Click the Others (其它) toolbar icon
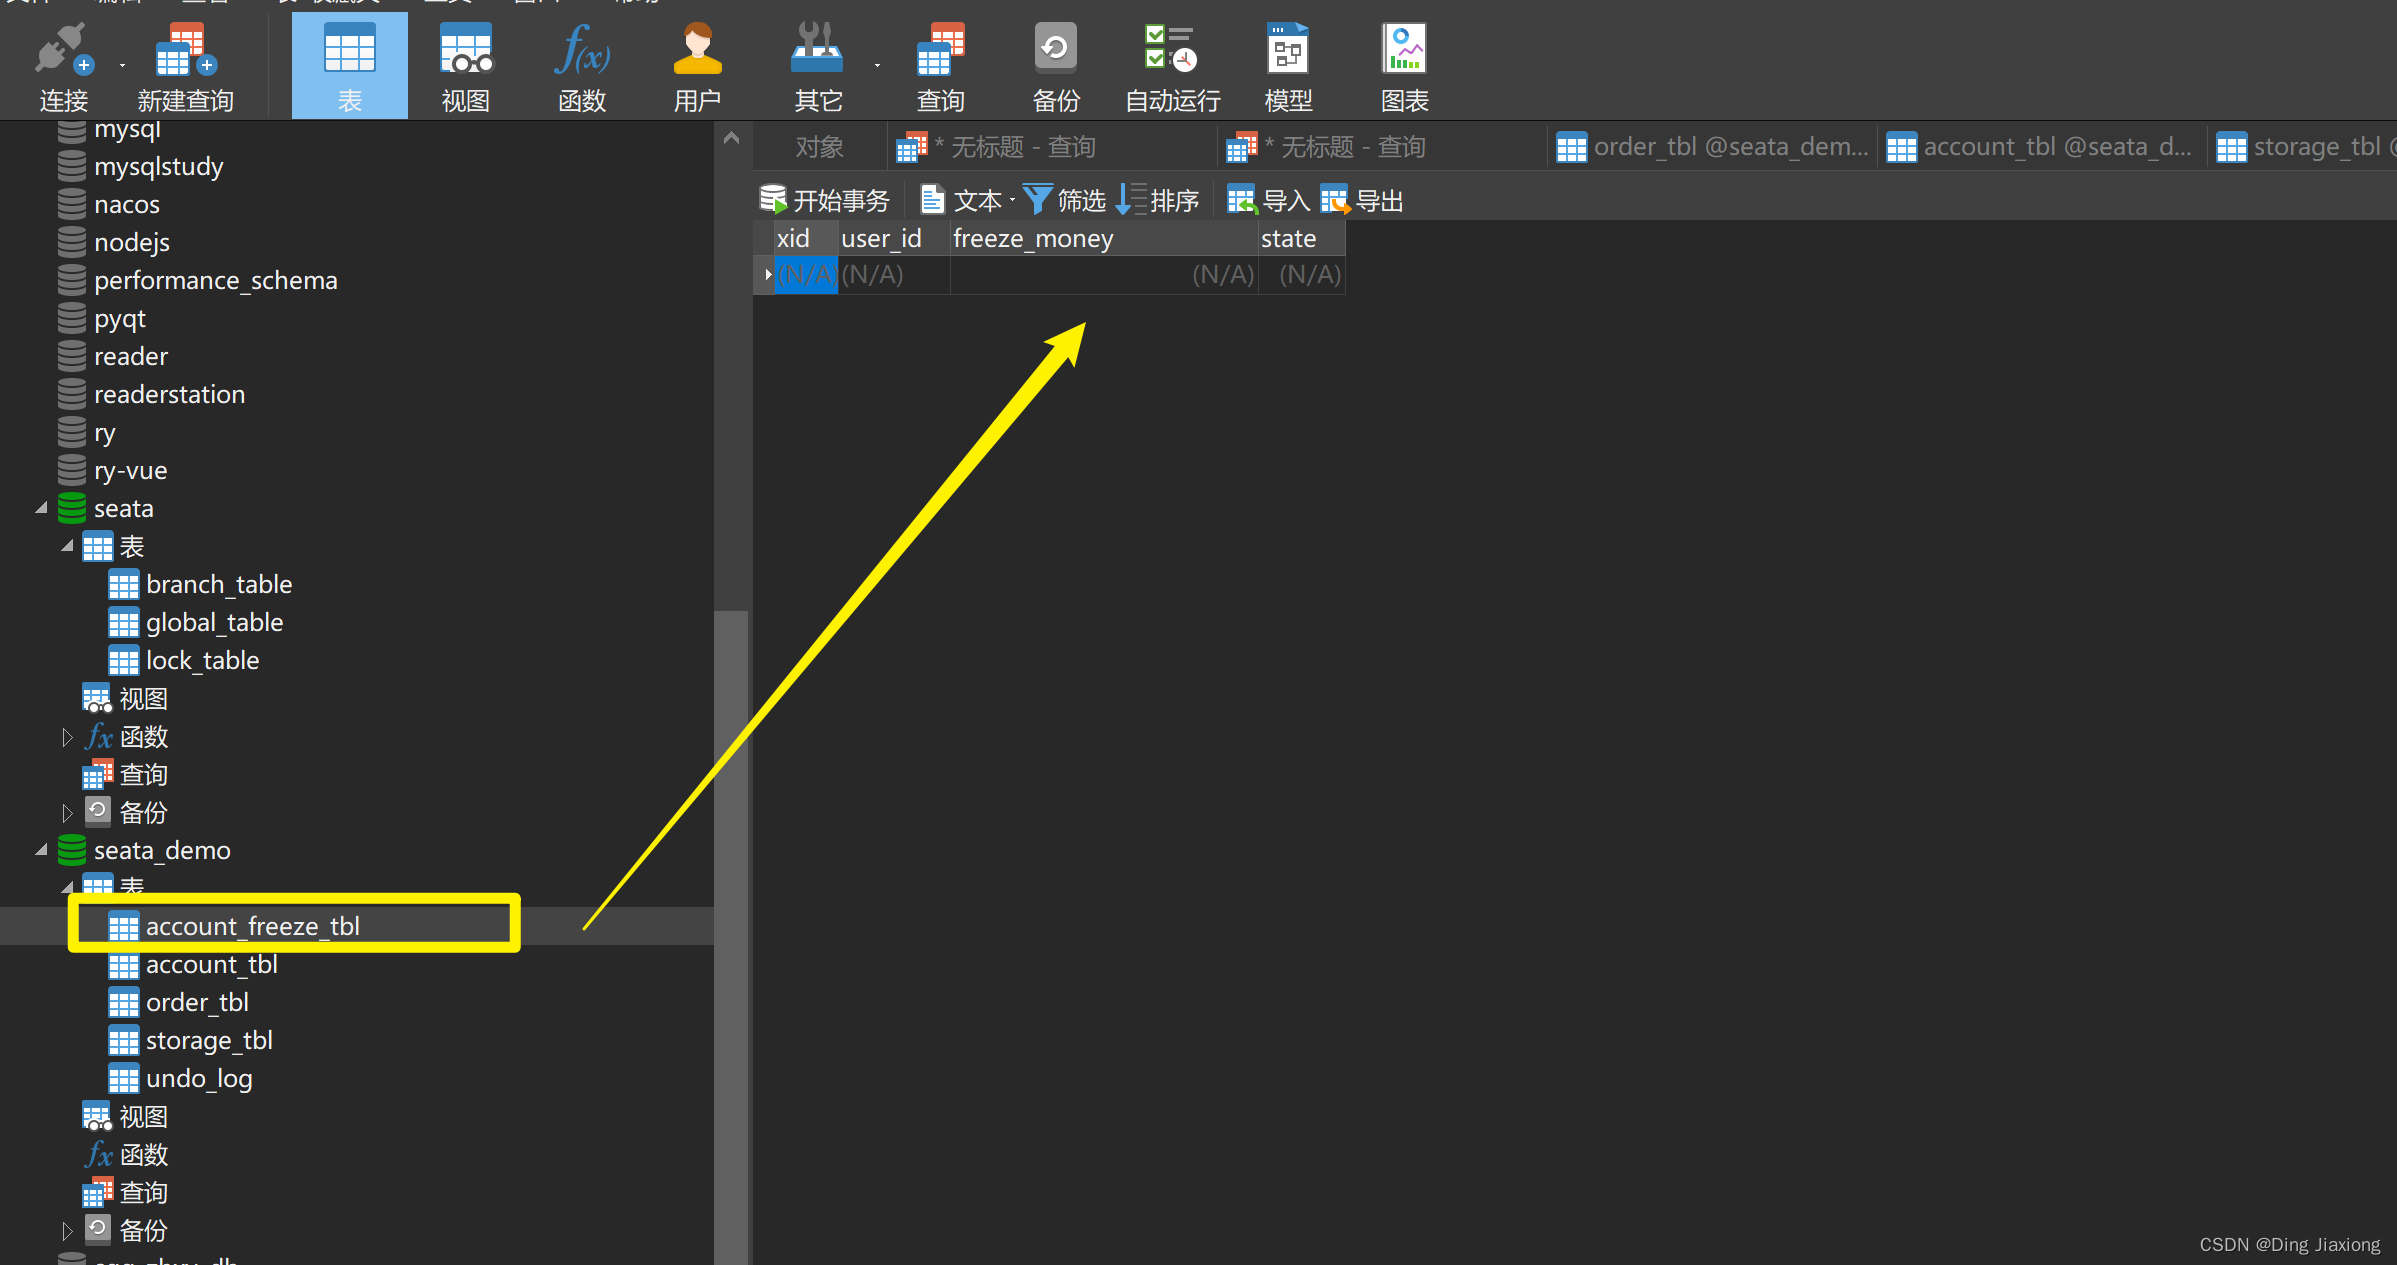2397x1265 pixels. [x=817, y=67]
